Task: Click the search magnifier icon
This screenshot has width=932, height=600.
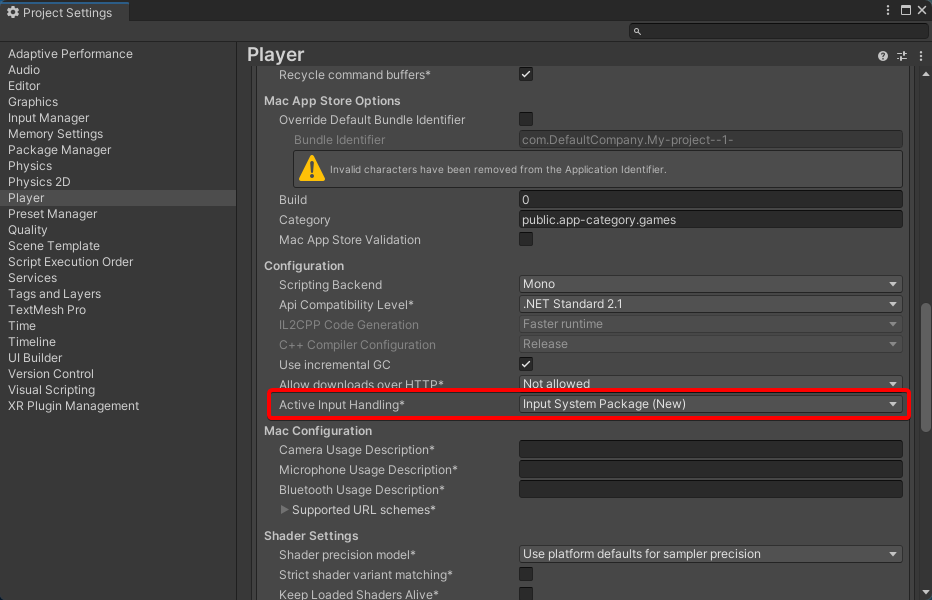Action: click(637, 32)
